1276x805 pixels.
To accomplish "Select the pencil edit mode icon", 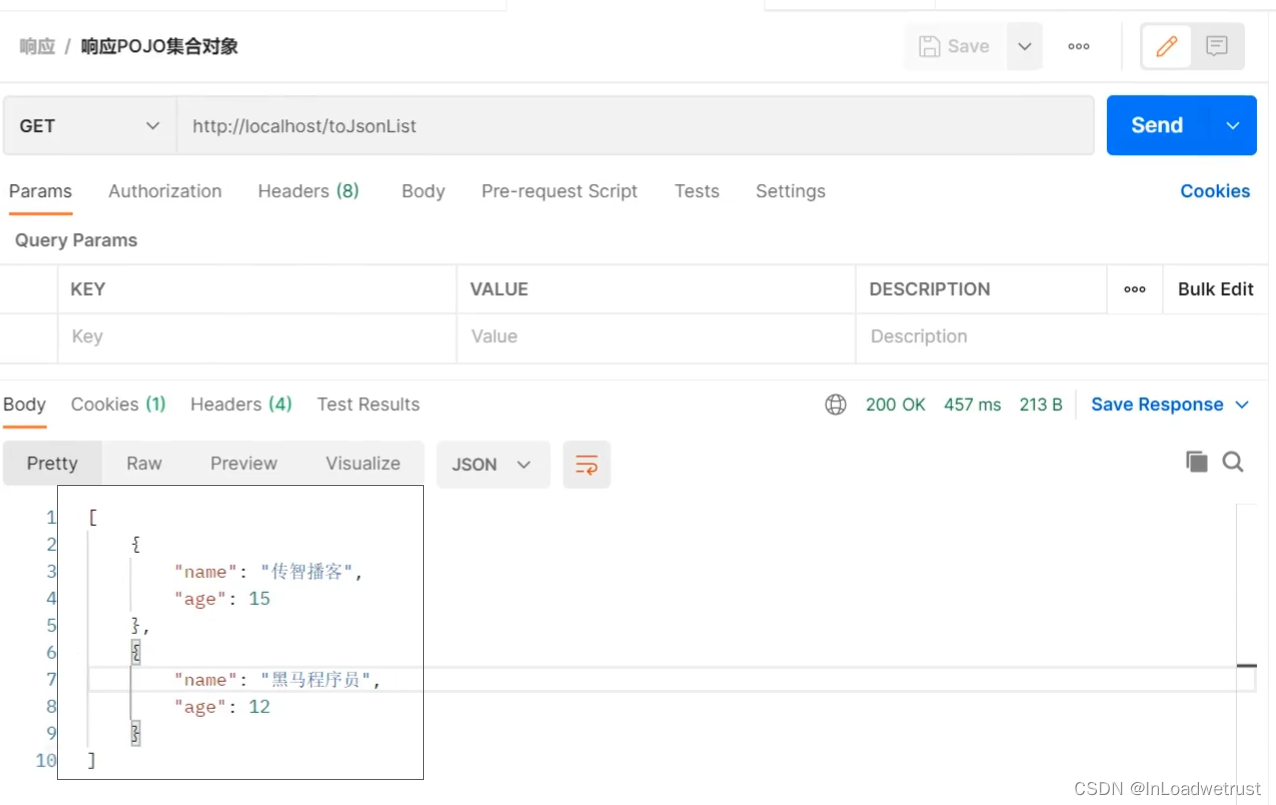I will tap(1166, 46).
